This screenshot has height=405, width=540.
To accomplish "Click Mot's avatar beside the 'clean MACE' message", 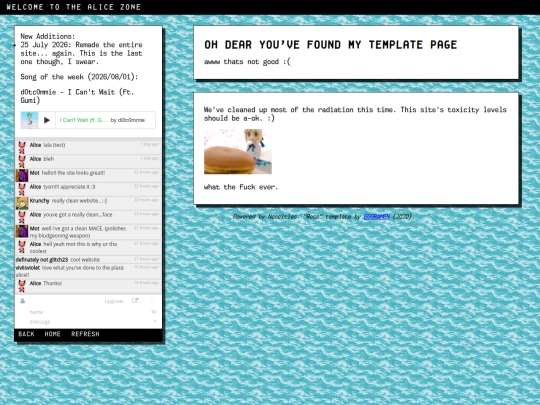I will [22, 231].
